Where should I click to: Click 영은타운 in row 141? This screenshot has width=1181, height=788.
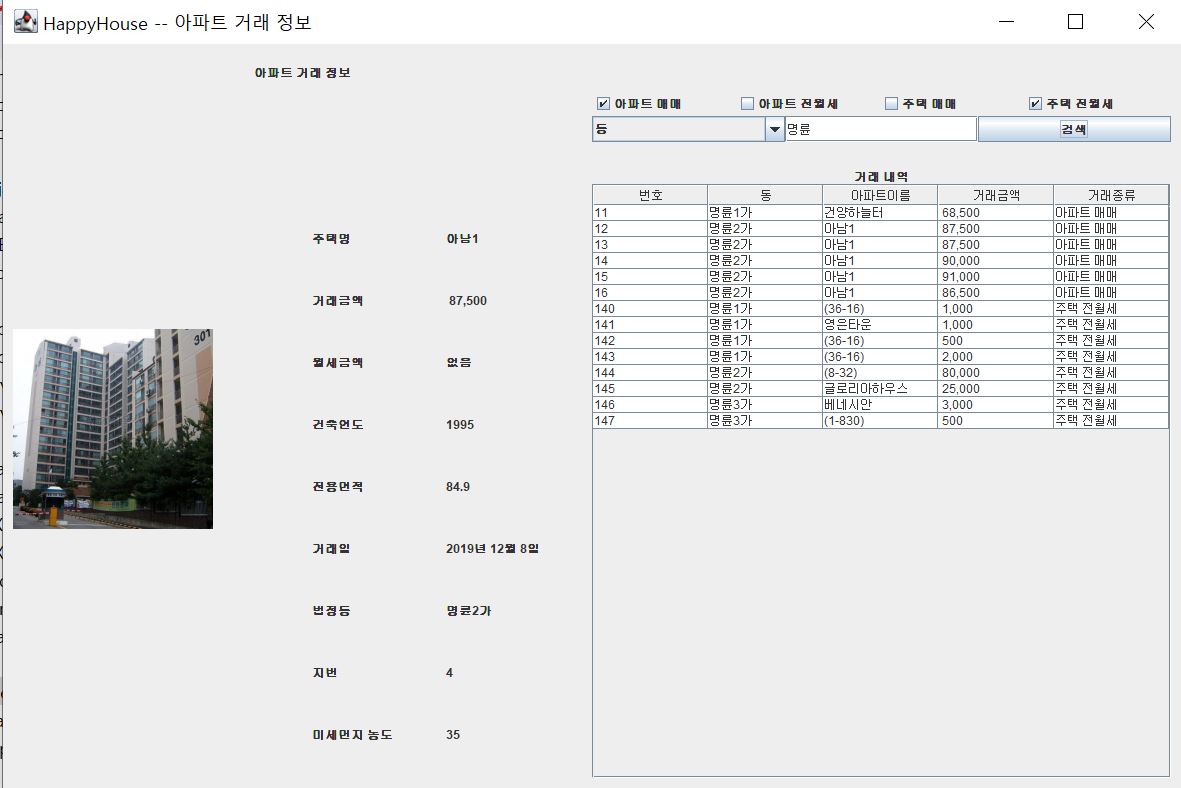(847, 325)
